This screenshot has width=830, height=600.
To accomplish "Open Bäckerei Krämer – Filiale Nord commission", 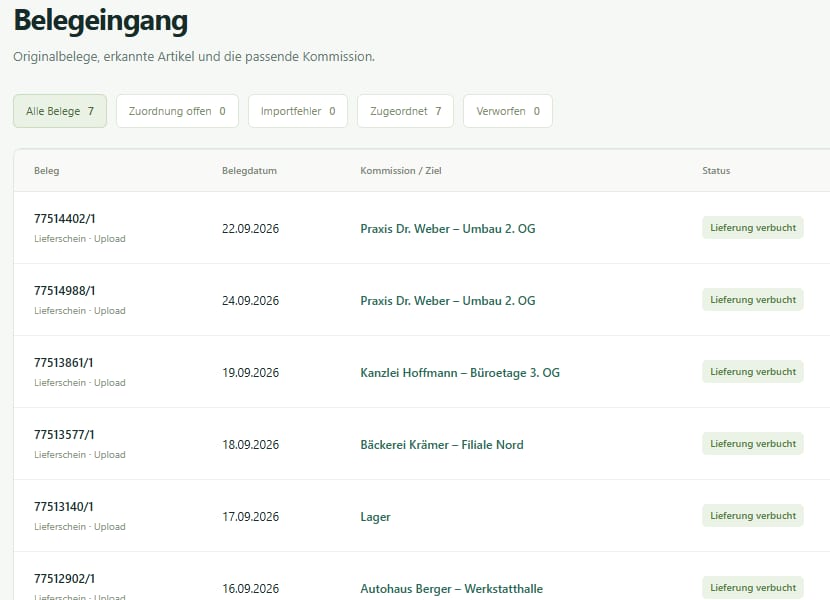I will click(x=442, y=445).
